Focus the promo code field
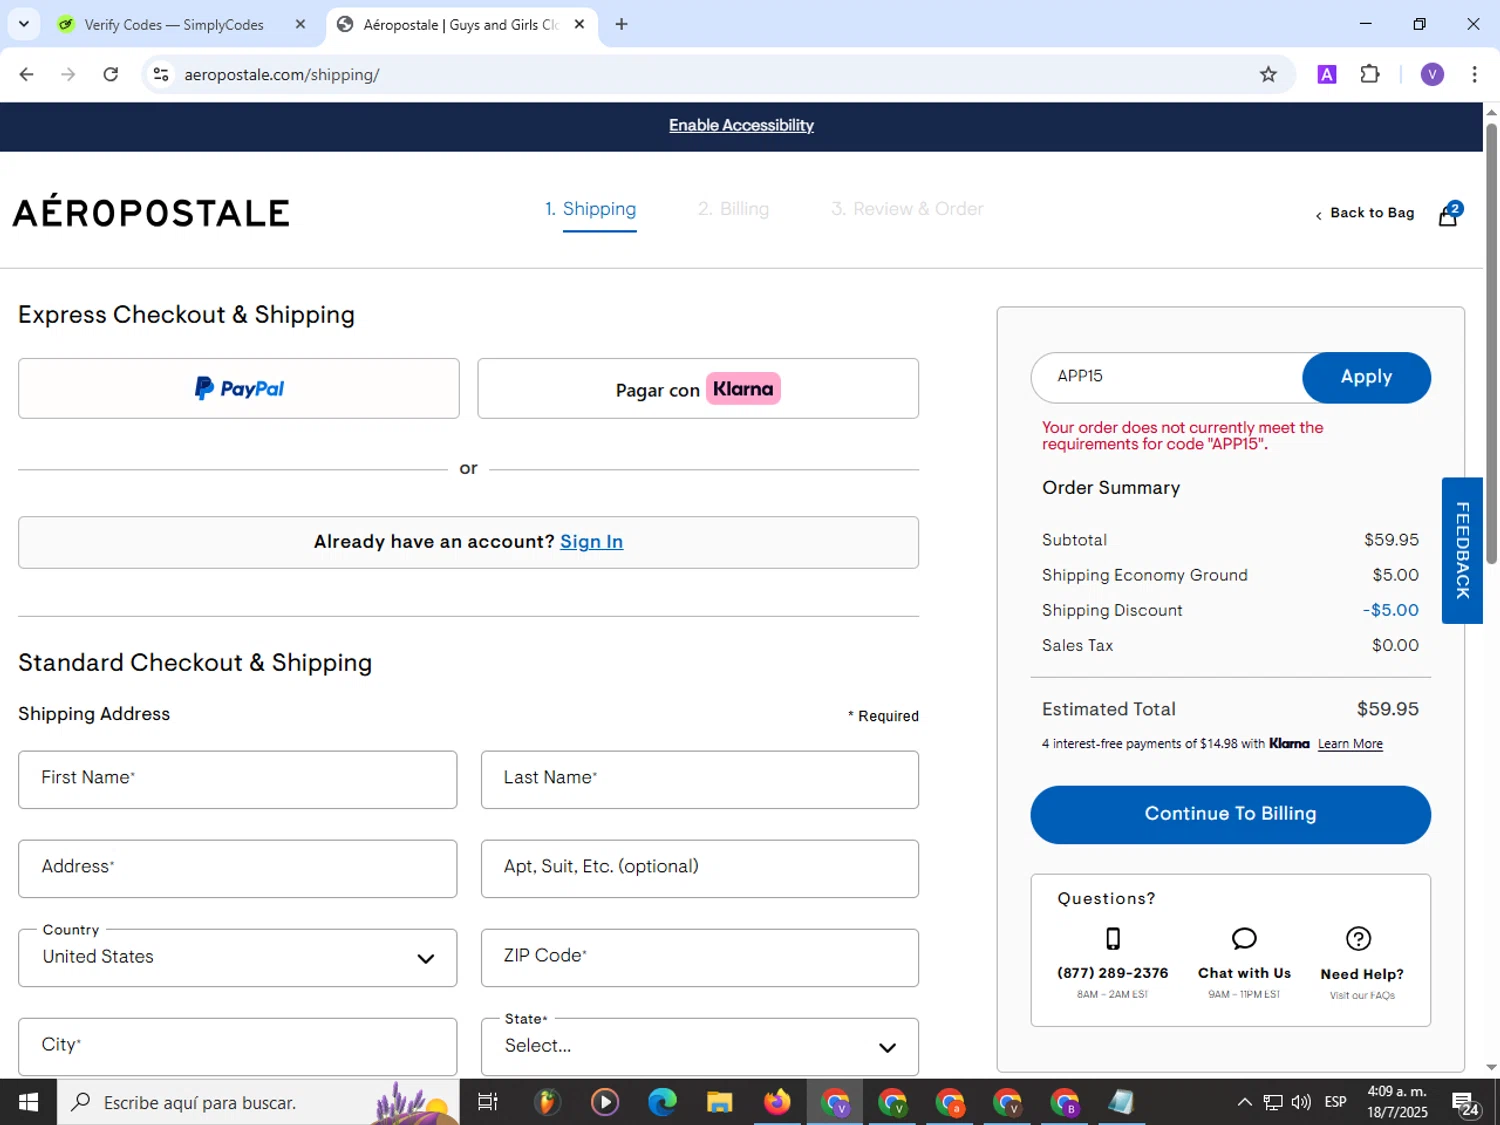The height and width of the screenshot is (1125, 1500). pyautogui.click(x=1167, y=377)
